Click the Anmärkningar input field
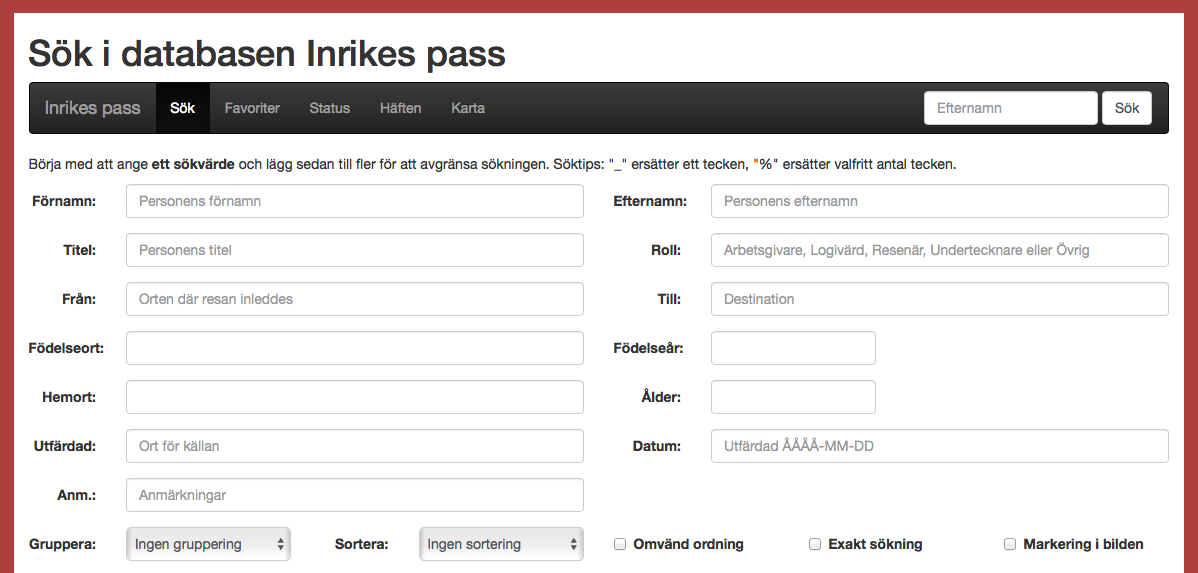Viewport: 1198px width, 573px height. coord(355,494)
